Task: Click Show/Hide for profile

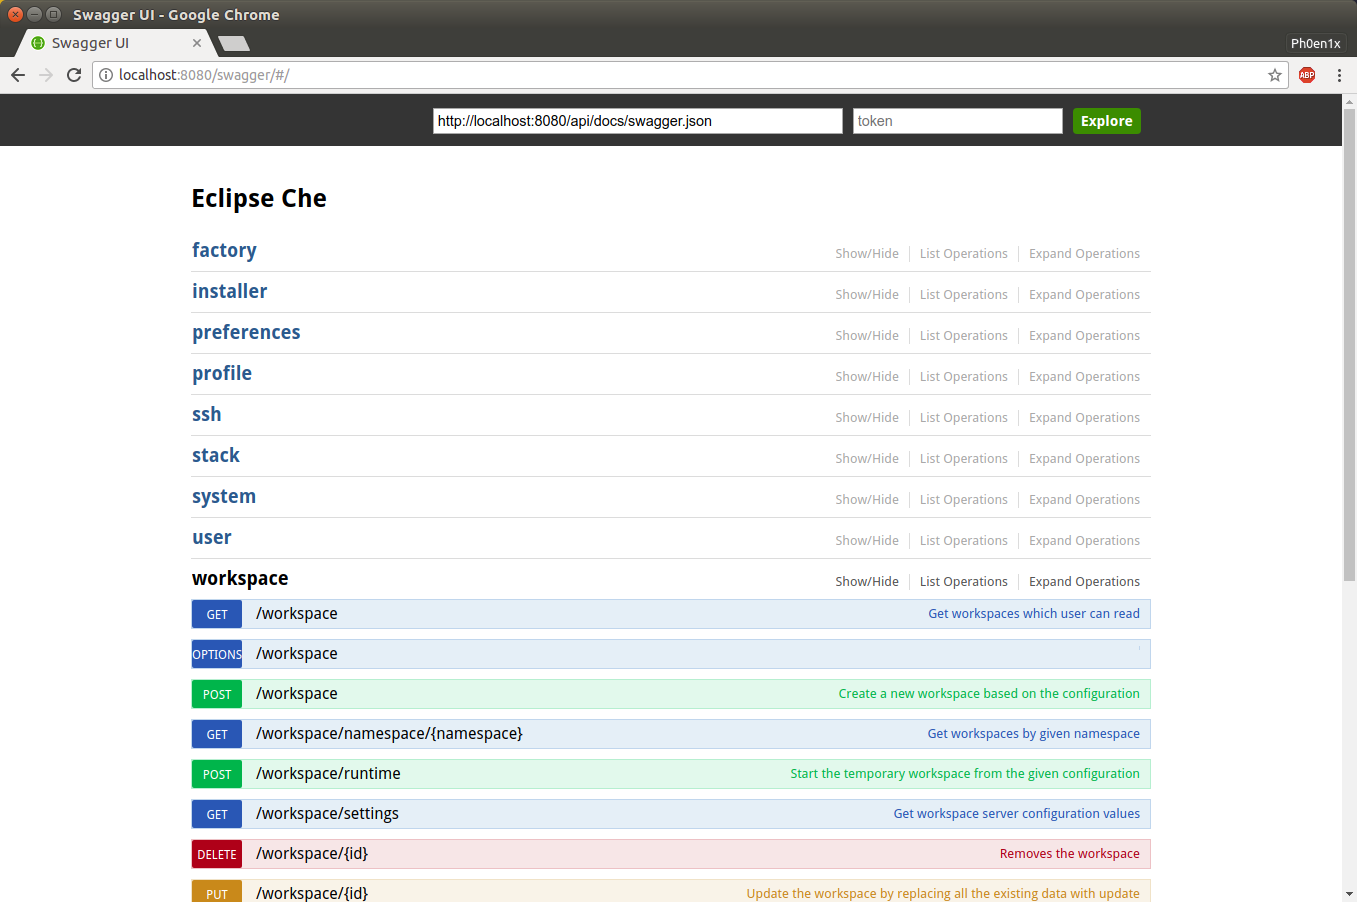Action: [x=867, y=377]
